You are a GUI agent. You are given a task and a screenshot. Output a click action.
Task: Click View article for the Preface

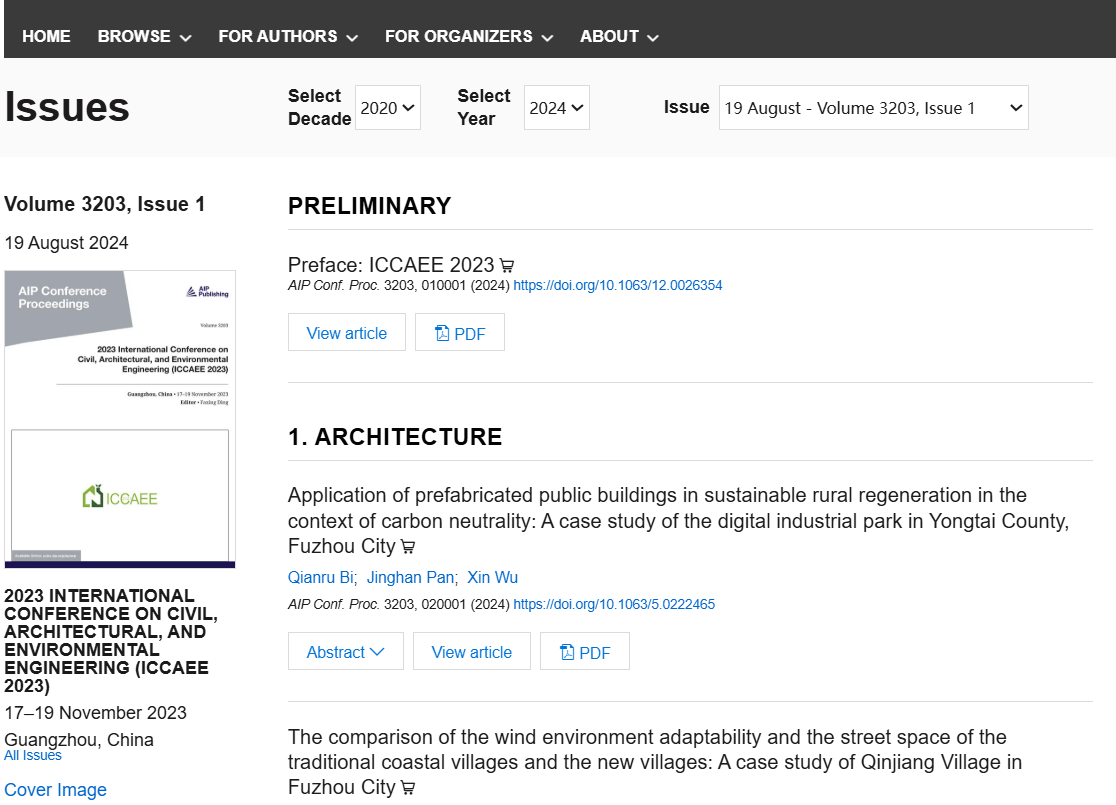pyautogui.click(x=346, y=333)
